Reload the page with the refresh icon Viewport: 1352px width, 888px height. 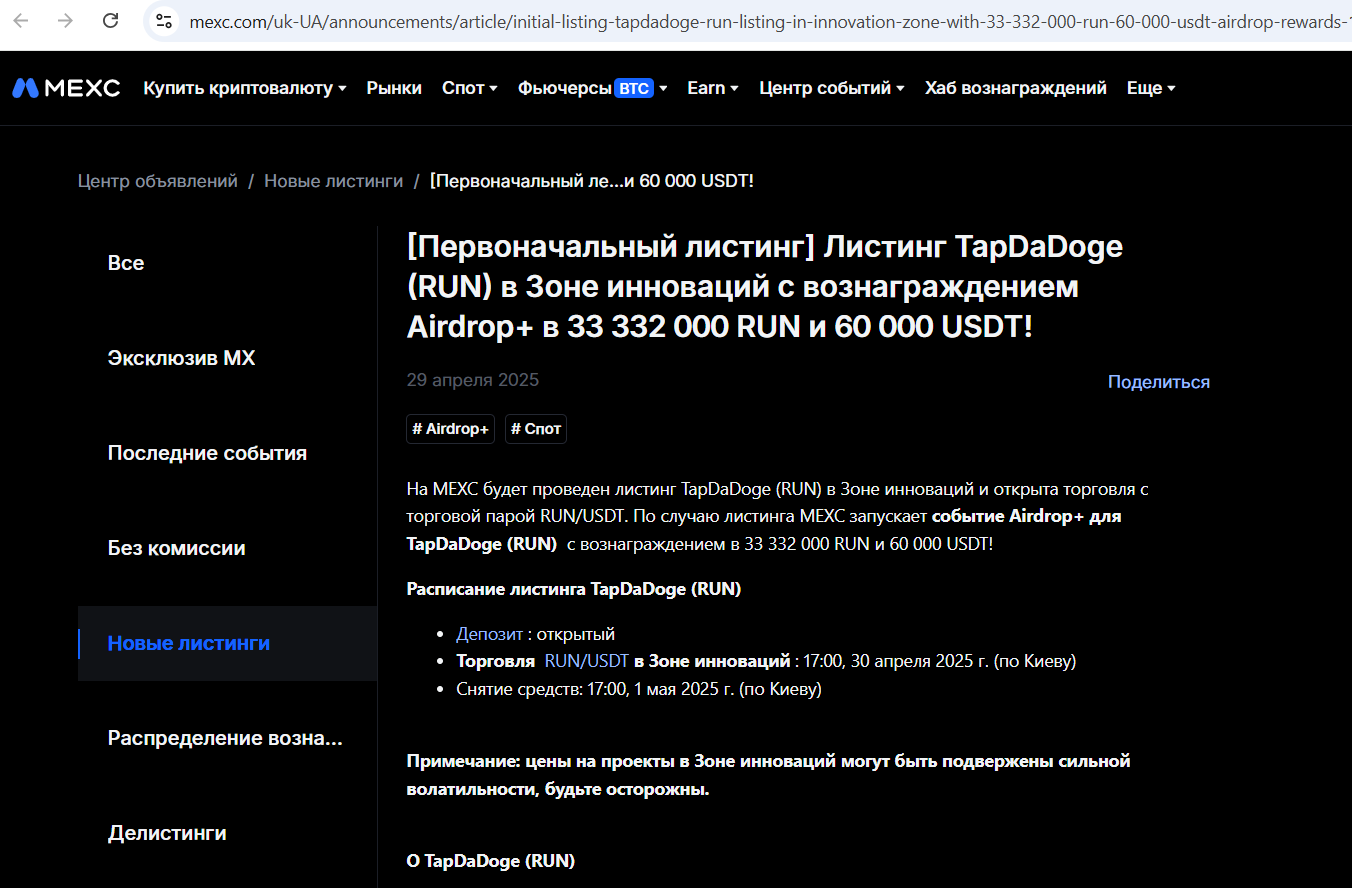[111, 20]
